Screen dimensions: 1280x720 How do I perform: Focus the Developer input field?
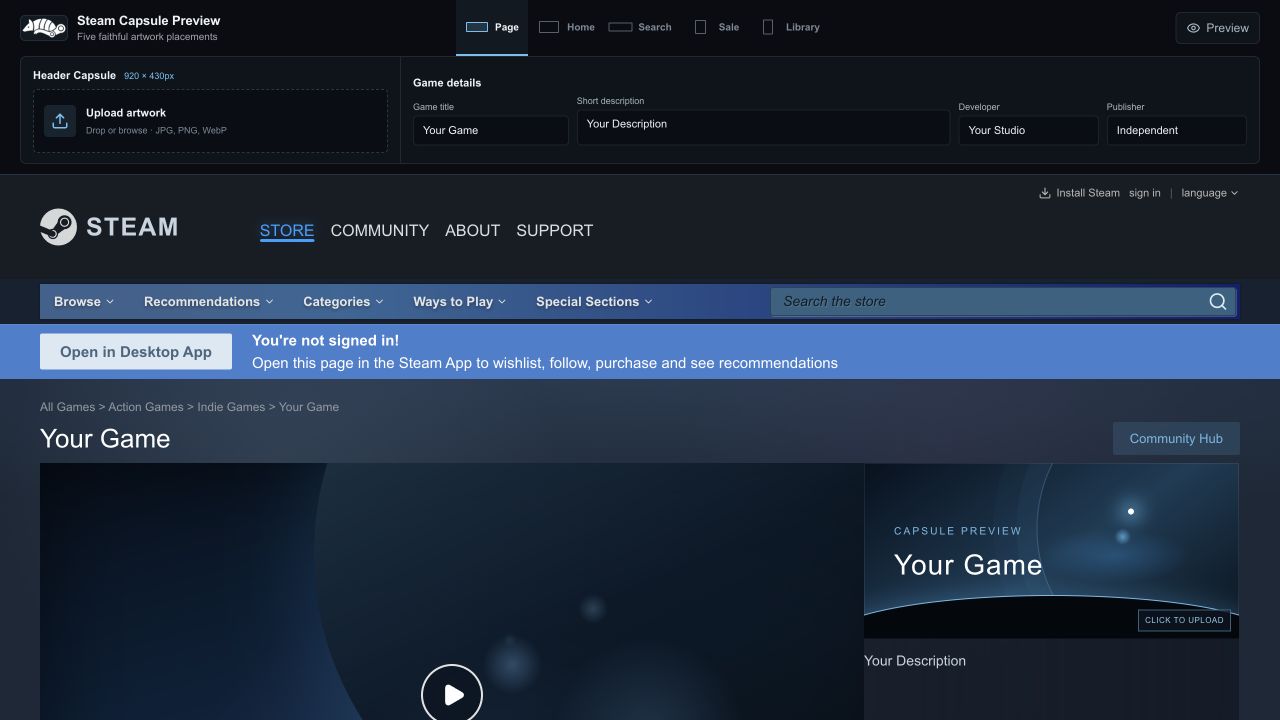(1028, 130)
